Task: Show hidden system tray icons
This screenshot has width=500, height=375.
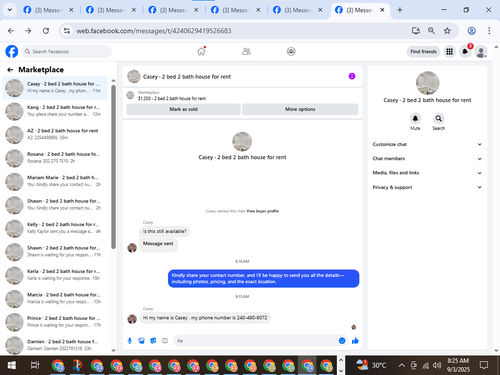Action: [x=402, y=365]
